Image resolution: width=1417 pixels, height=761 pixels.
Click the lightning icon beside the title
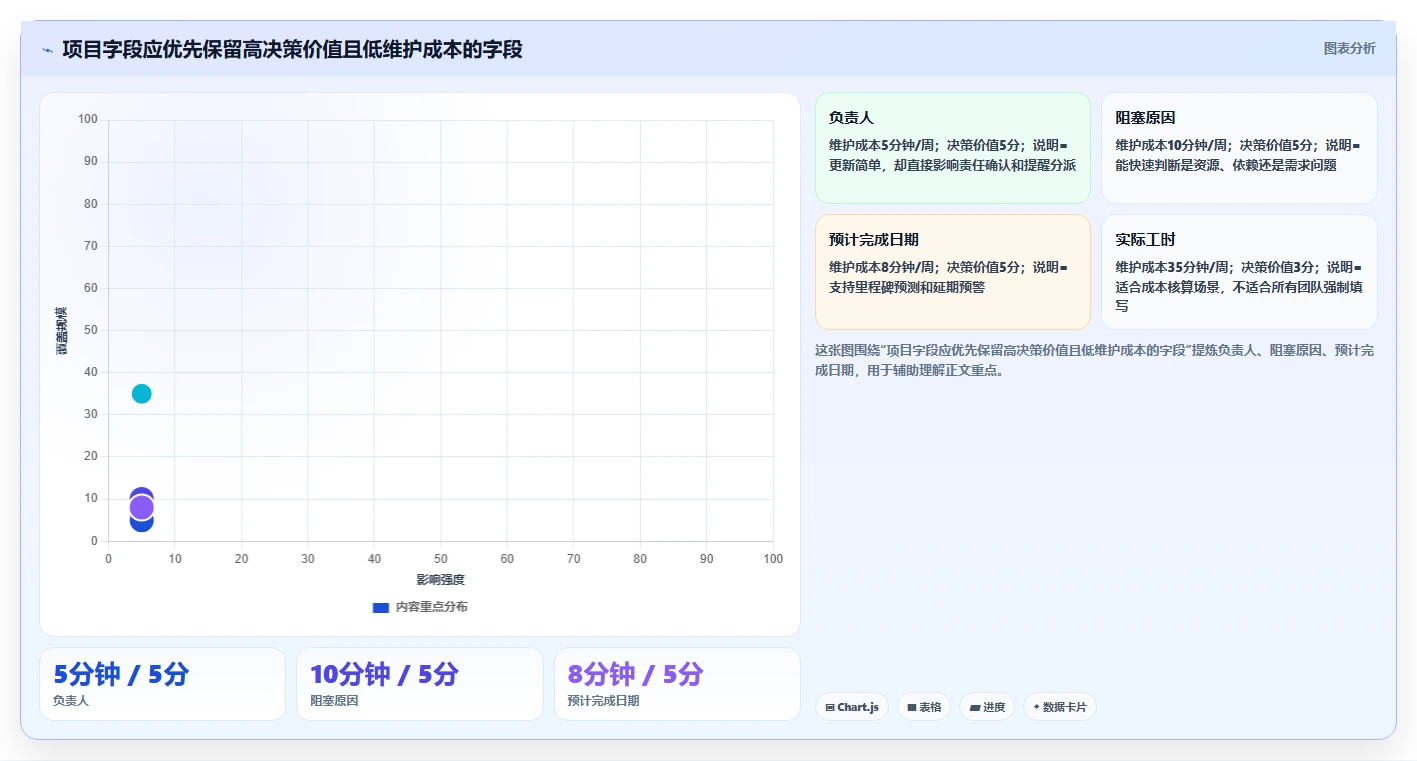[x=48, y=50]
